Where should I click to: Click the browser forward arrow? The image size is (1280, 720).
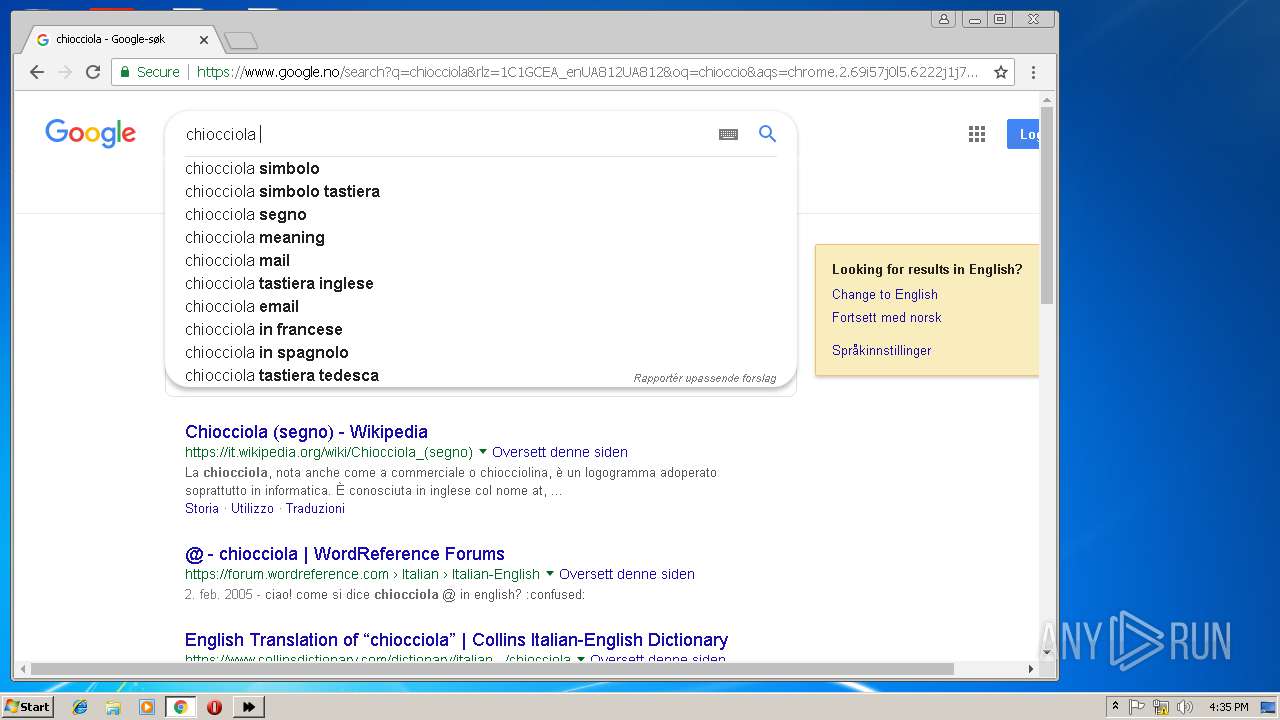click(x=65, y=72)
